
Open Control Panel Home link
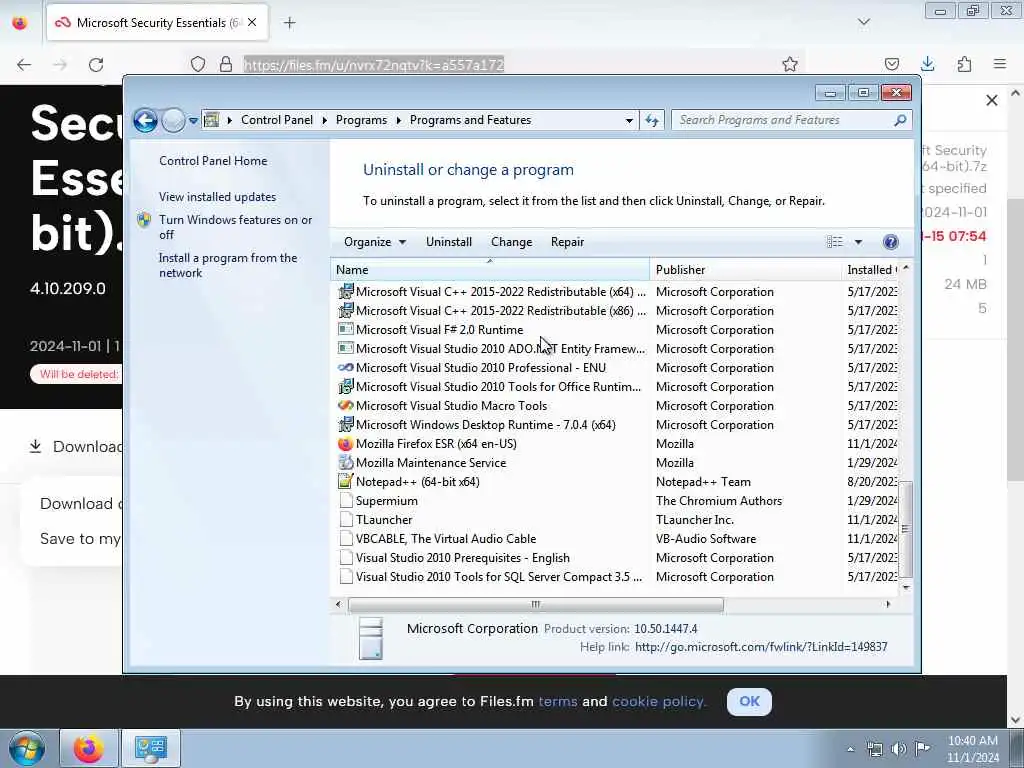click(x=213, y=161)
